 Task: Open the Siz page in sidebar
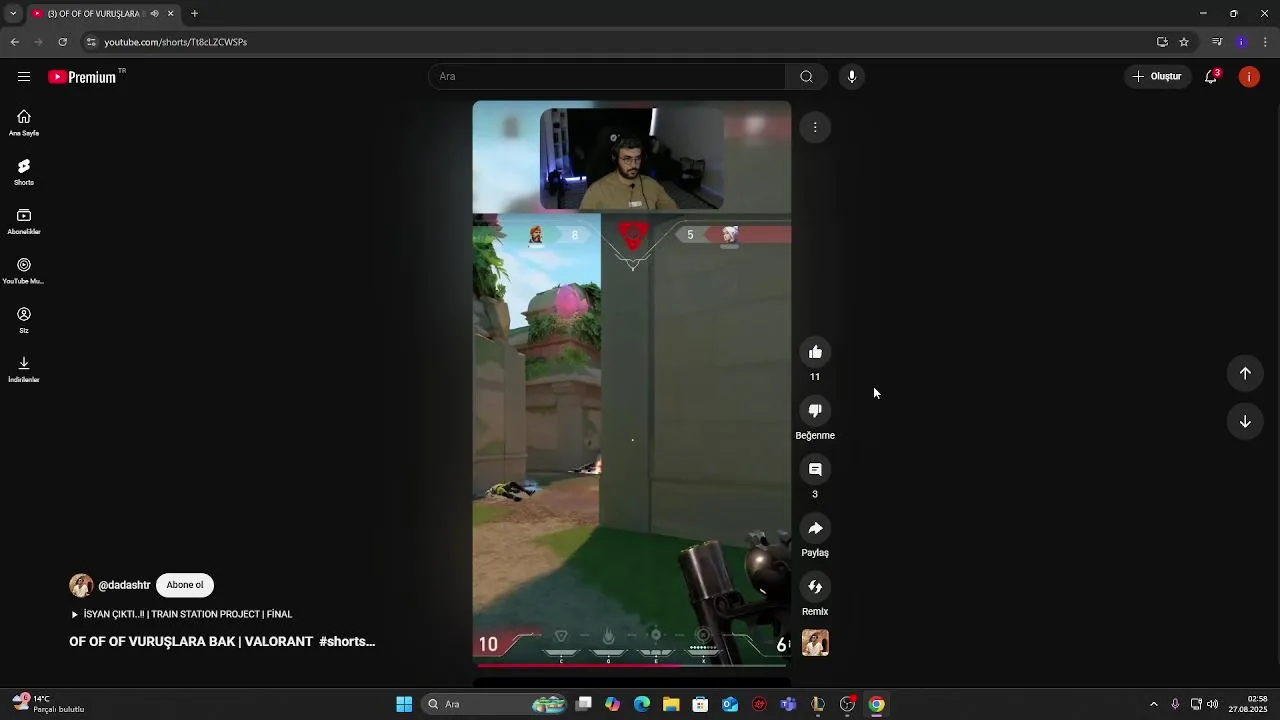click(x=24, y=320)
